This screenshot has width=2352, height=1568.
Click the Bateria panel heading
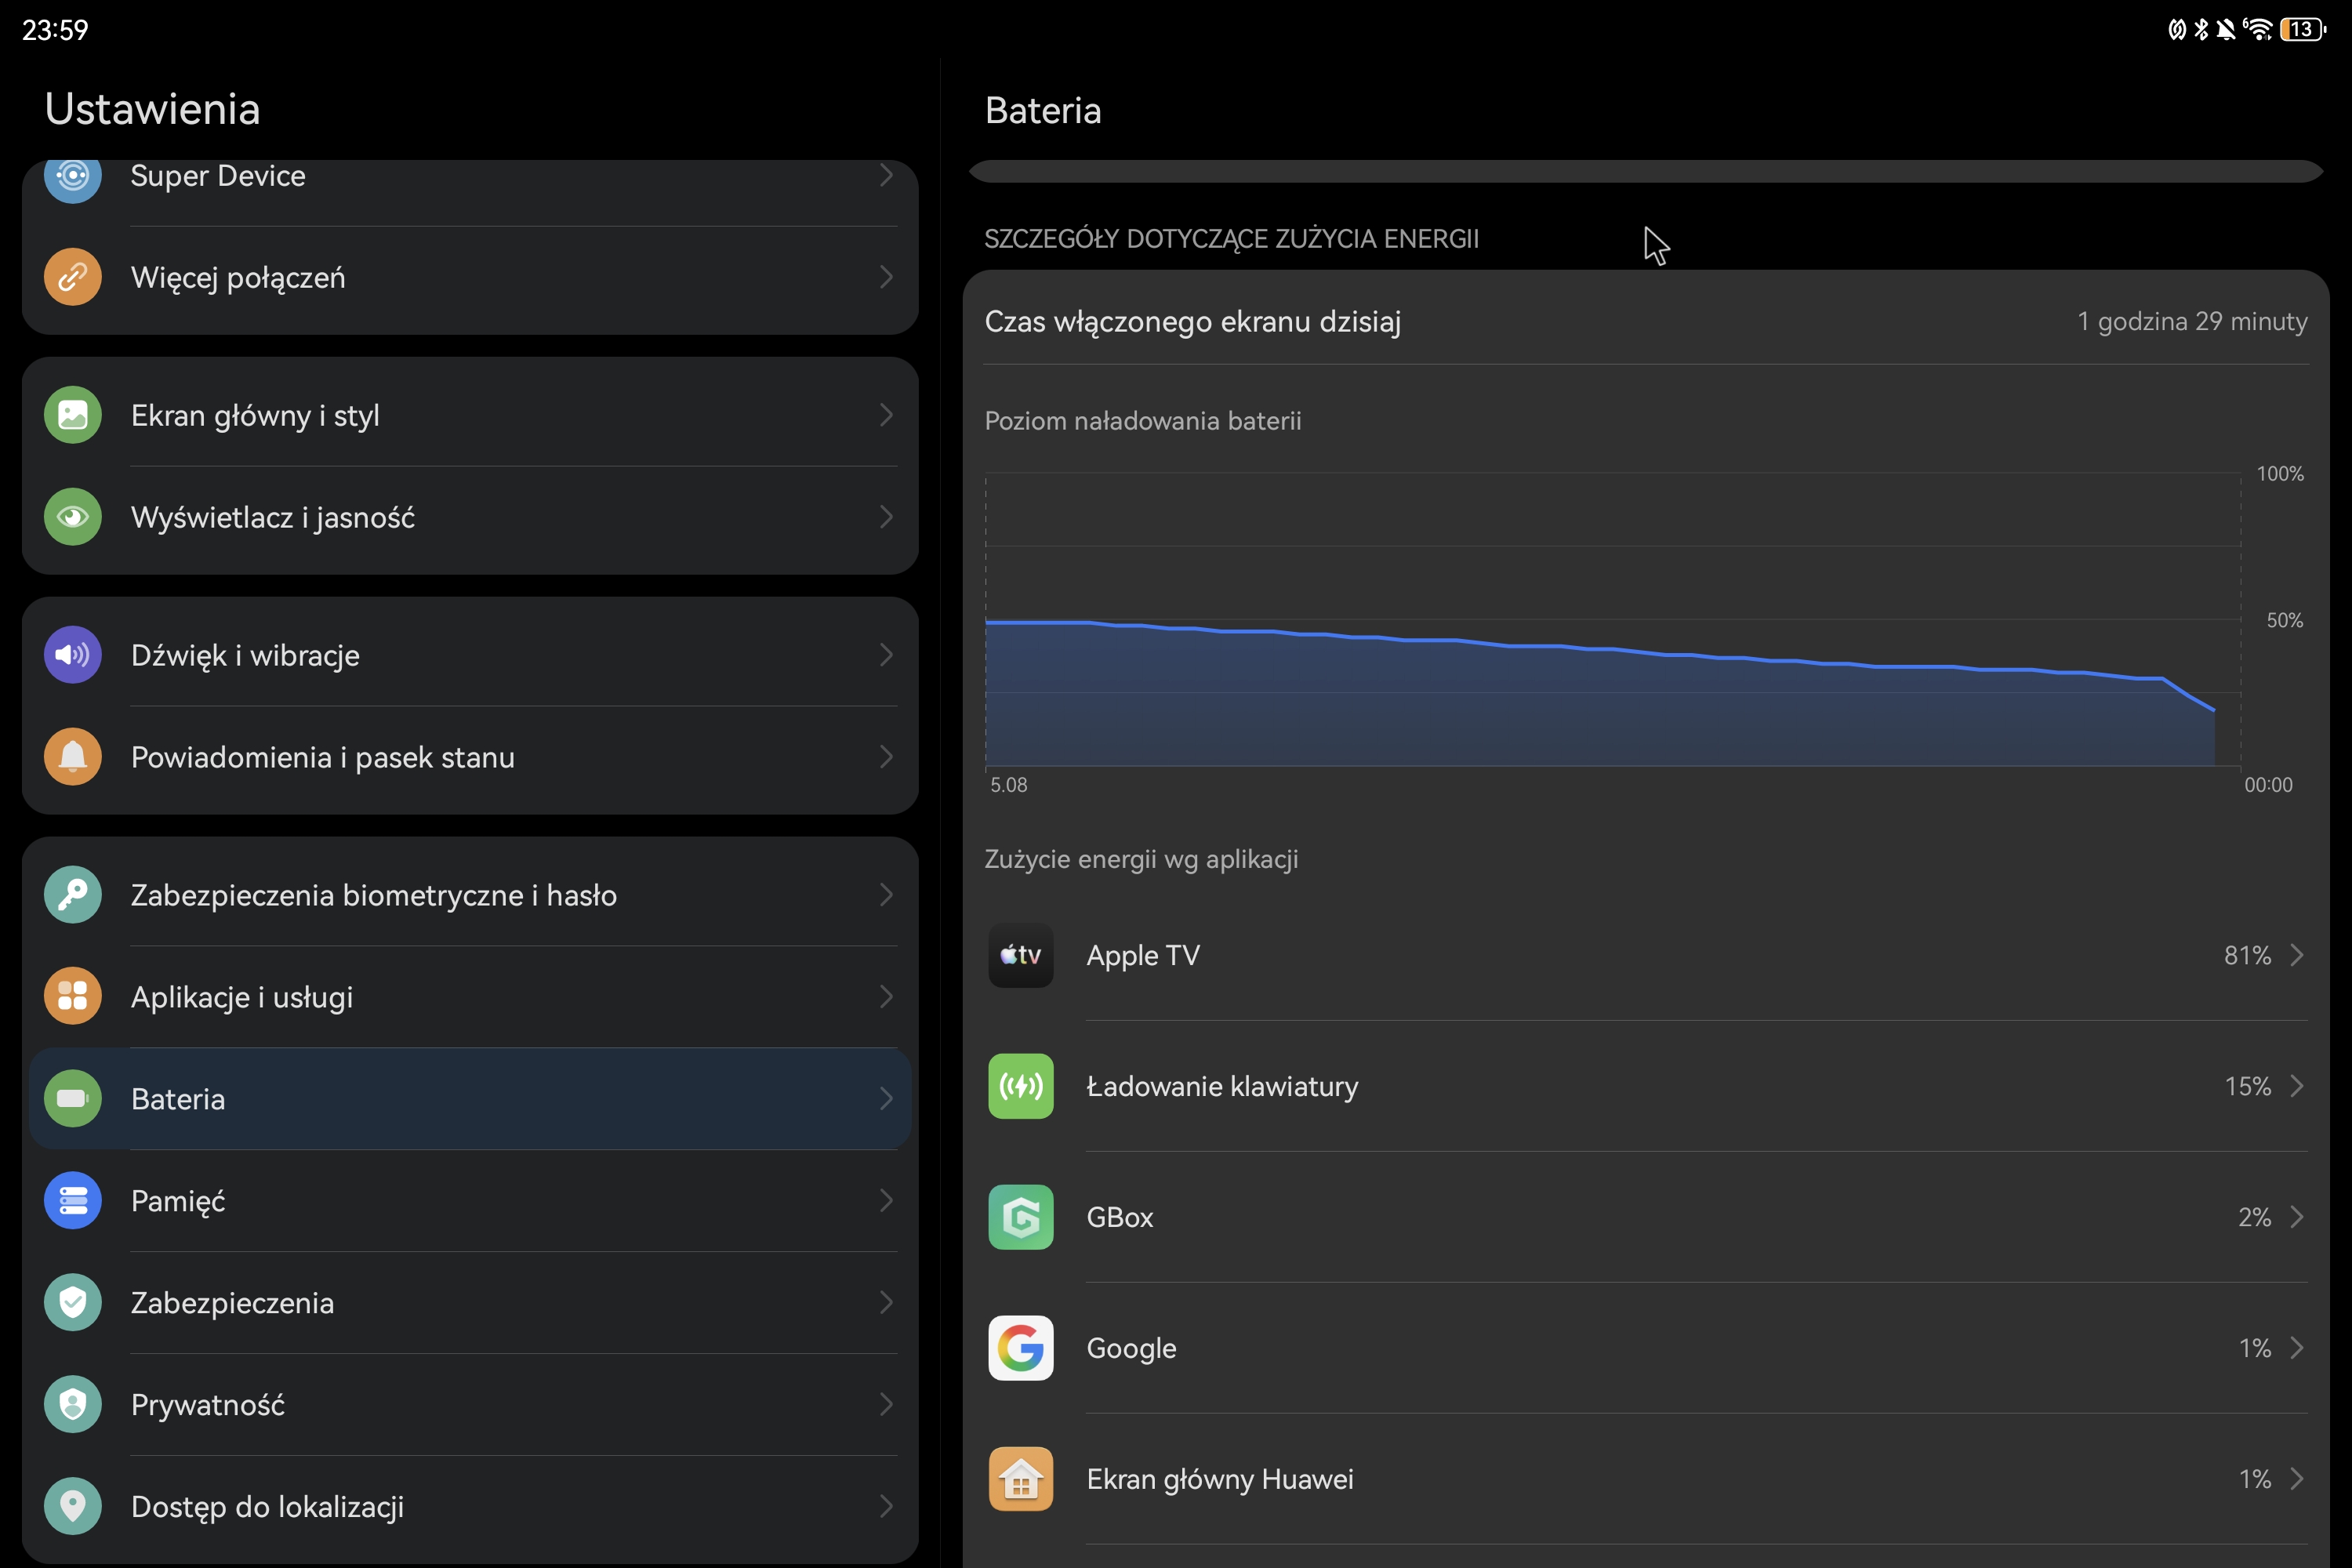(x=1043, y=111)
